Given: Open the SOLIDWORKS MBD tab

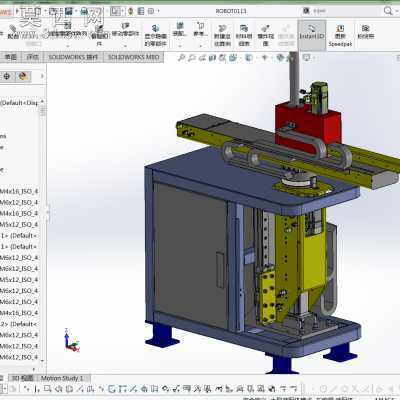Looking at the screenshot, I should [134, 57].
